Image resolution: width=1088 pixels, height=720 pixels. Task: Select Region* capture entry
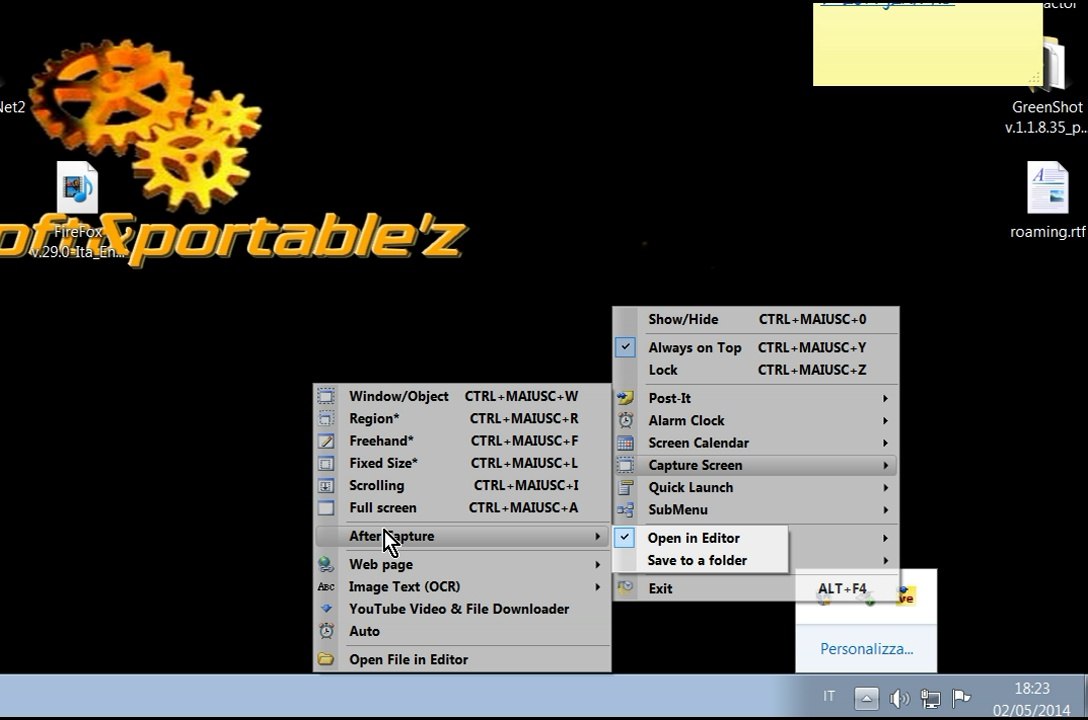point(462,418)
